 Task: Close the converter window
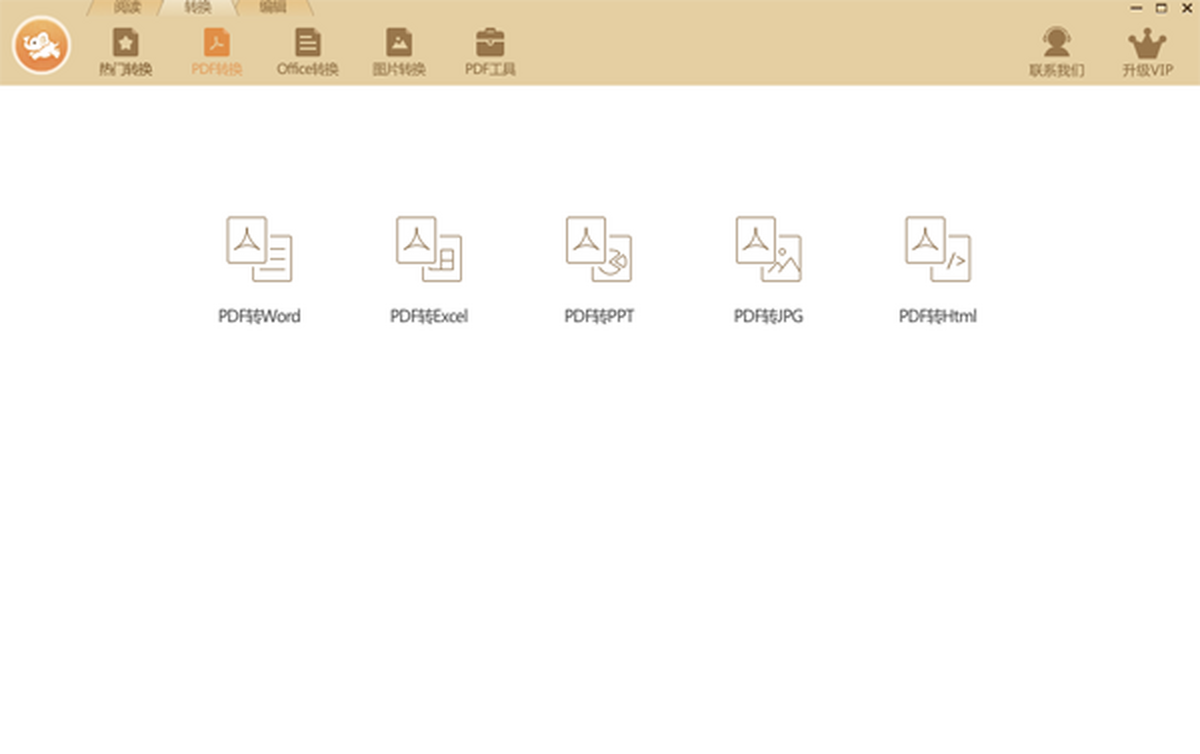1185,8
